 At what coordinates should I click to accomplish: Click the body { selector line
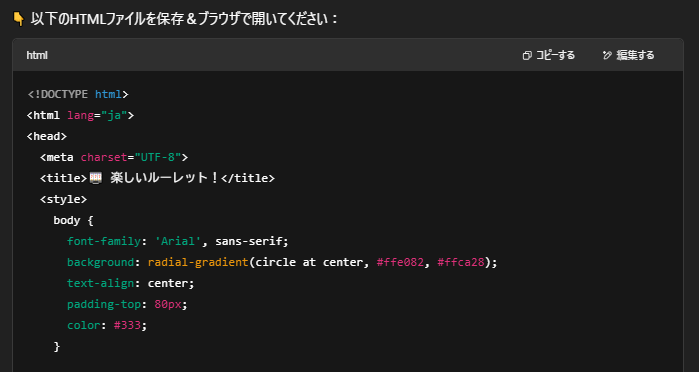tap(73, 220)
